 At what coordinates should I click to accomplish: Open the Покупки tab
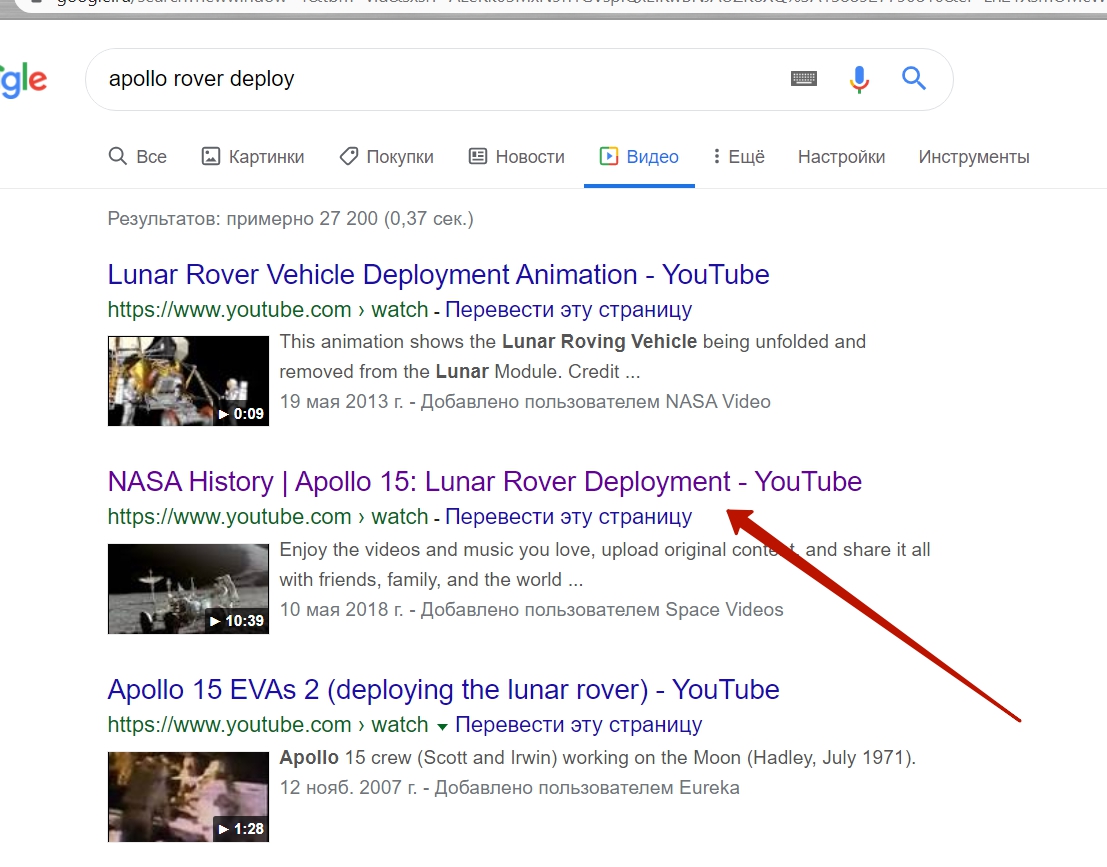click(386, 157)
